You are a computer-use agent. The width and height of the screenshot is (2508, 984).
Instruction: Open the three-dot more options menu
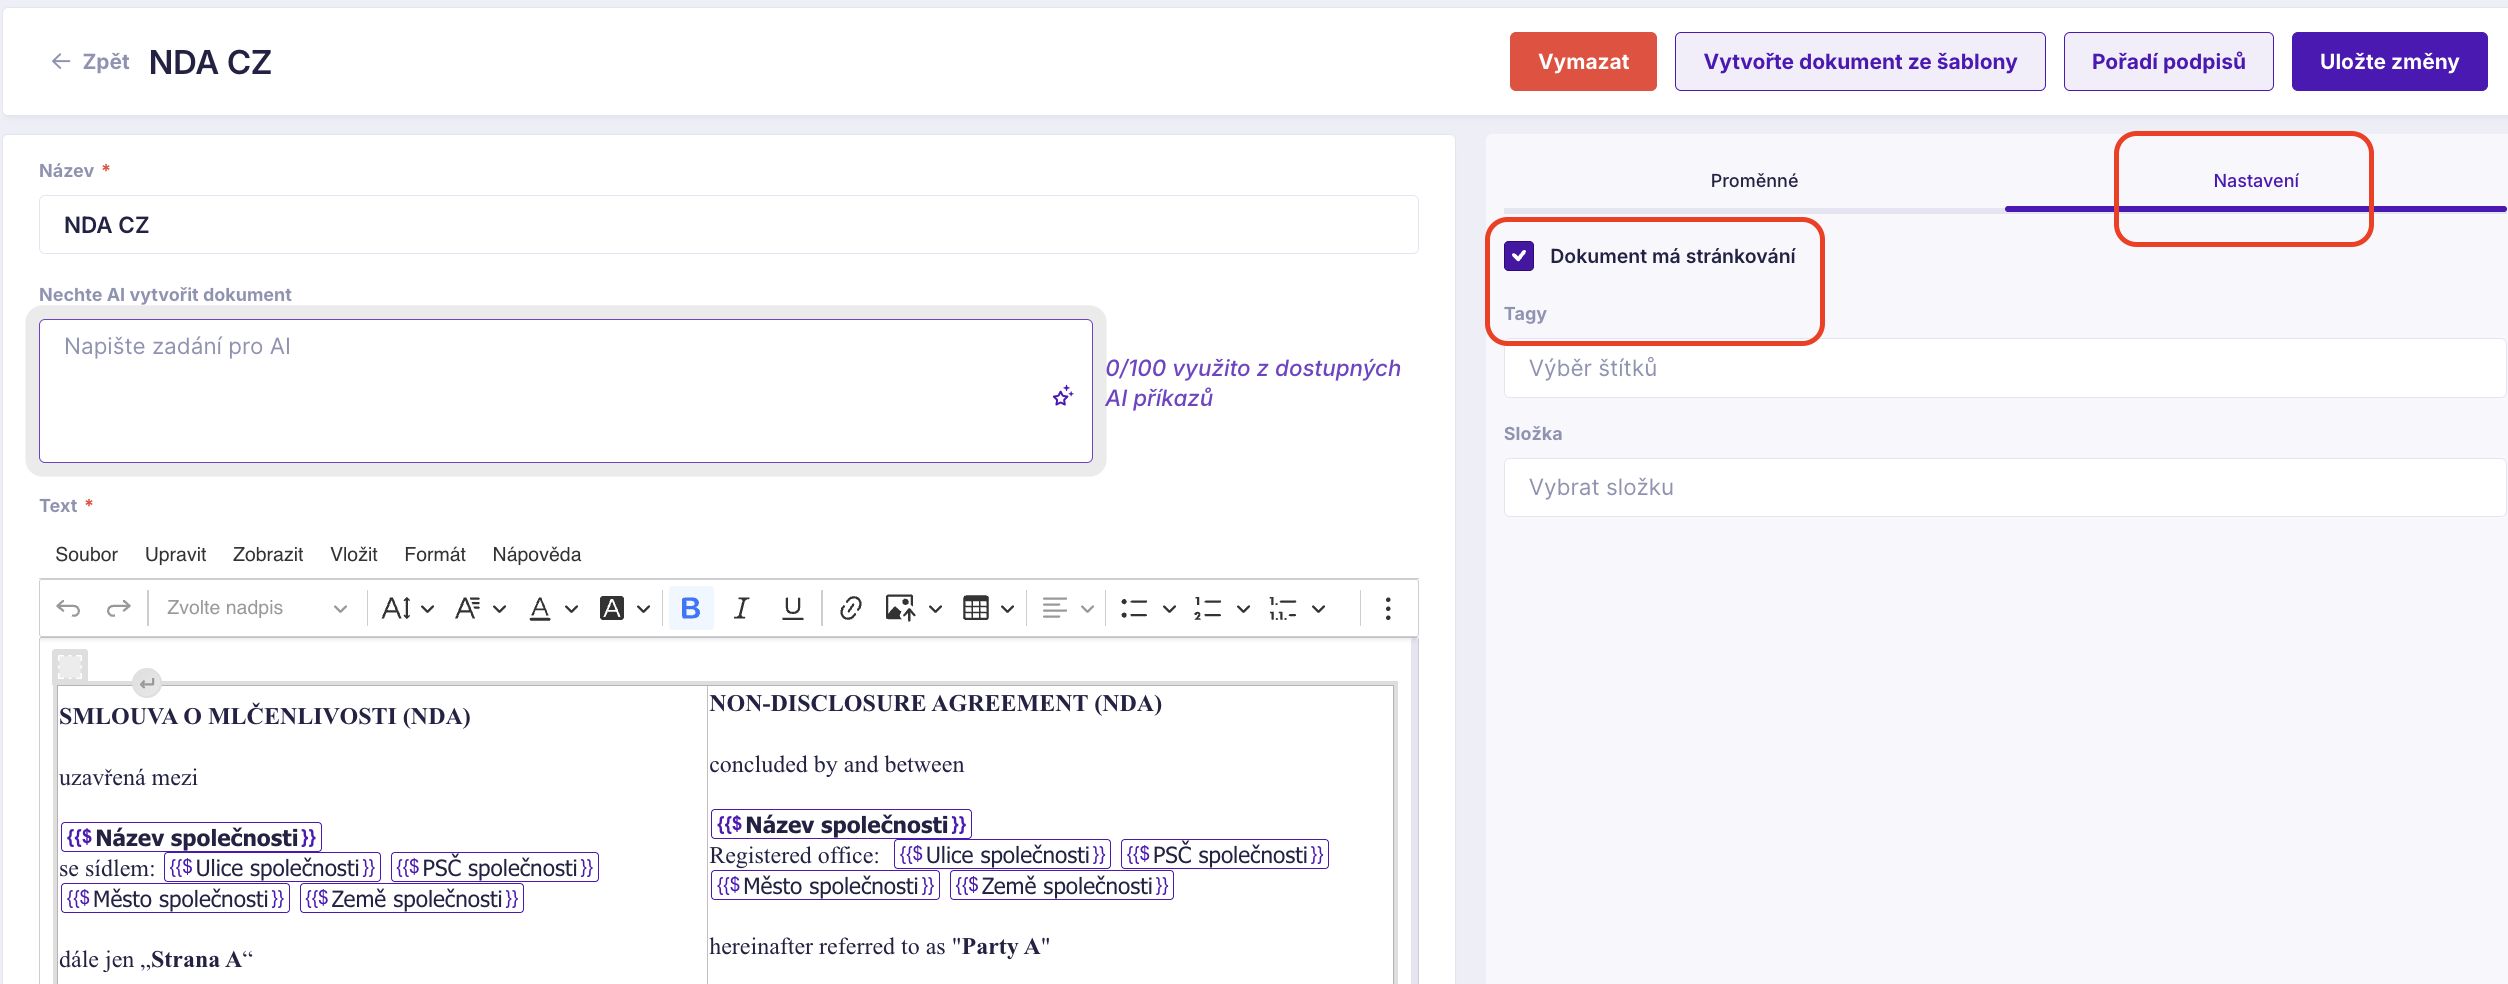[x=1387, y=608]
